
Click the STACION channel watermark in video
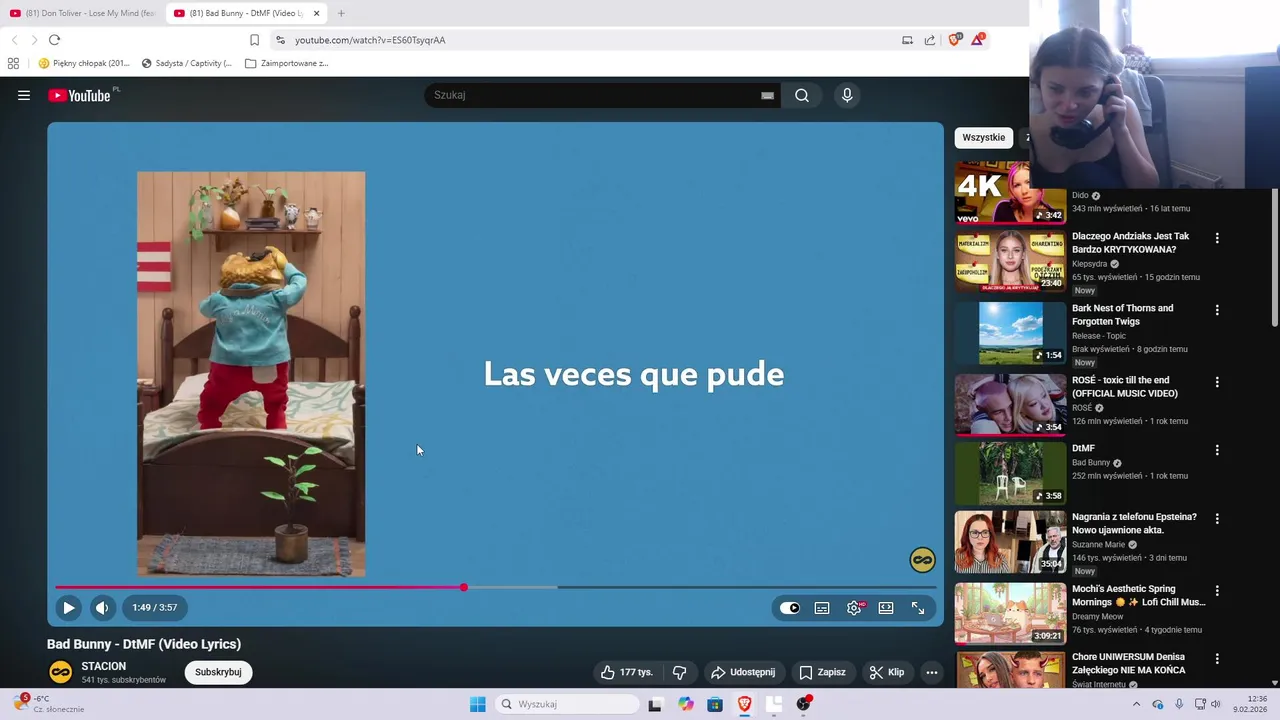(922, 560)
